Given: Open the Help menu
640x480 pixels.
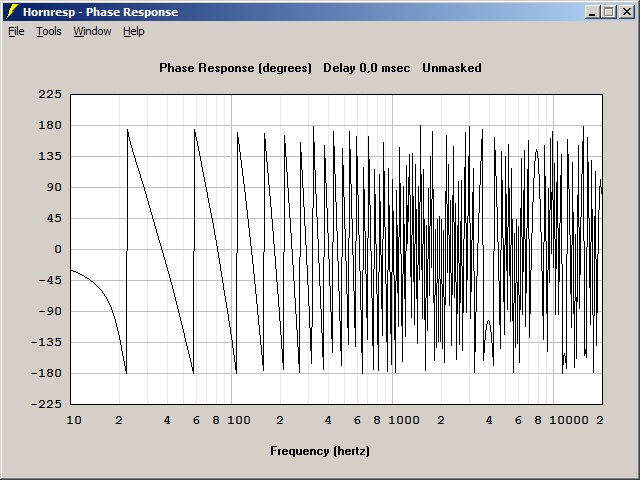Looking at the screenshot, I should [x=134, y=31].
